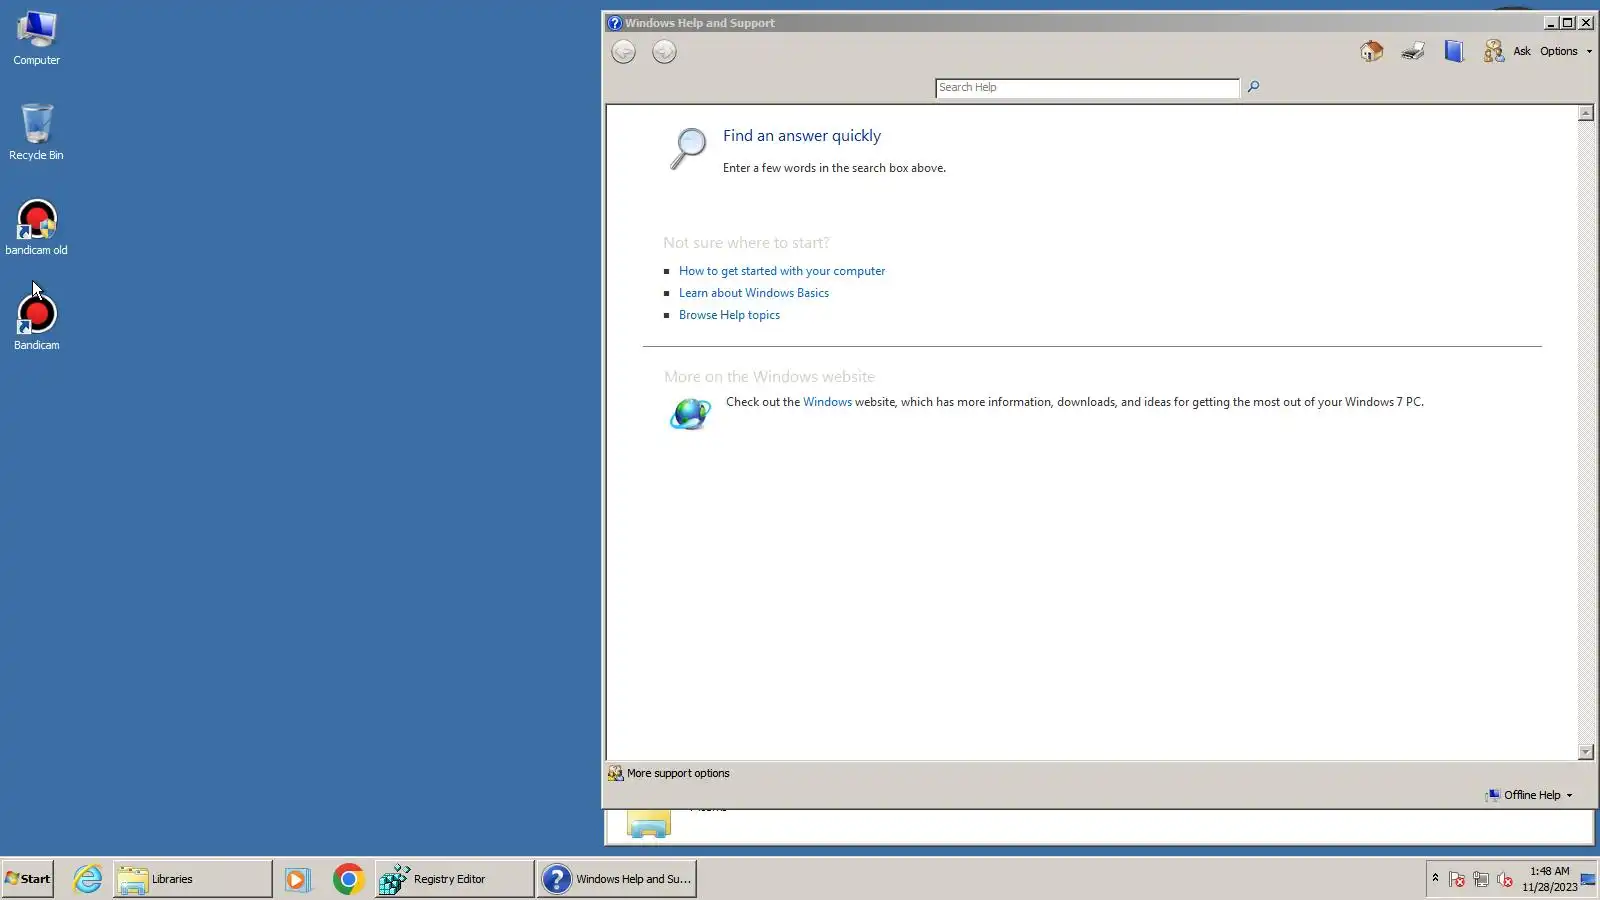Switch to Registry Editor on the taskbar
Viewport: 1600px width, 900px height.
pyautogui.click(x=454, y=879)
